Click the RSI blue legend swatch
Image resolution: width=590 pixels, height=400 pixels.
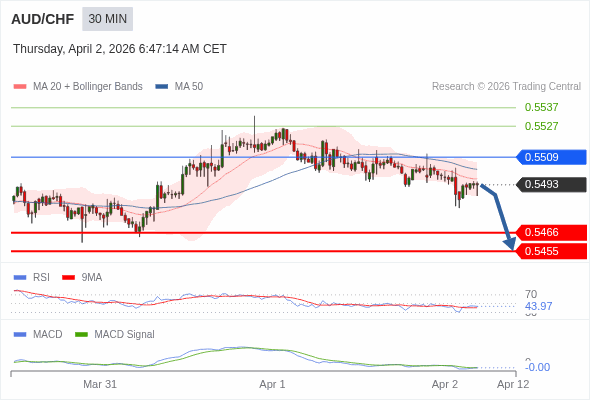point(20,278)
